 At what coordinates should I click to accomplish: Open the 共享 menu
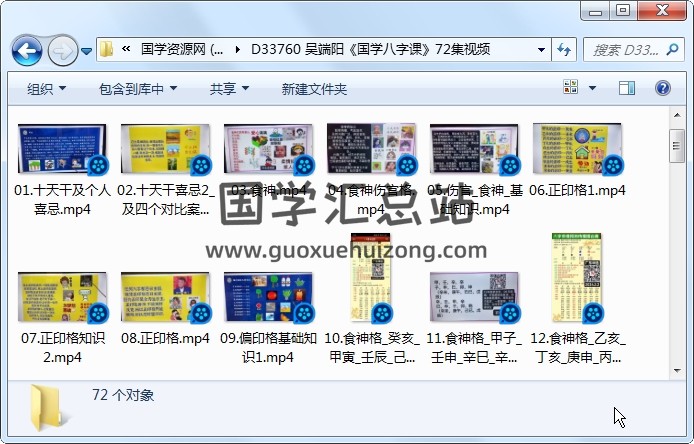[229, 89]
